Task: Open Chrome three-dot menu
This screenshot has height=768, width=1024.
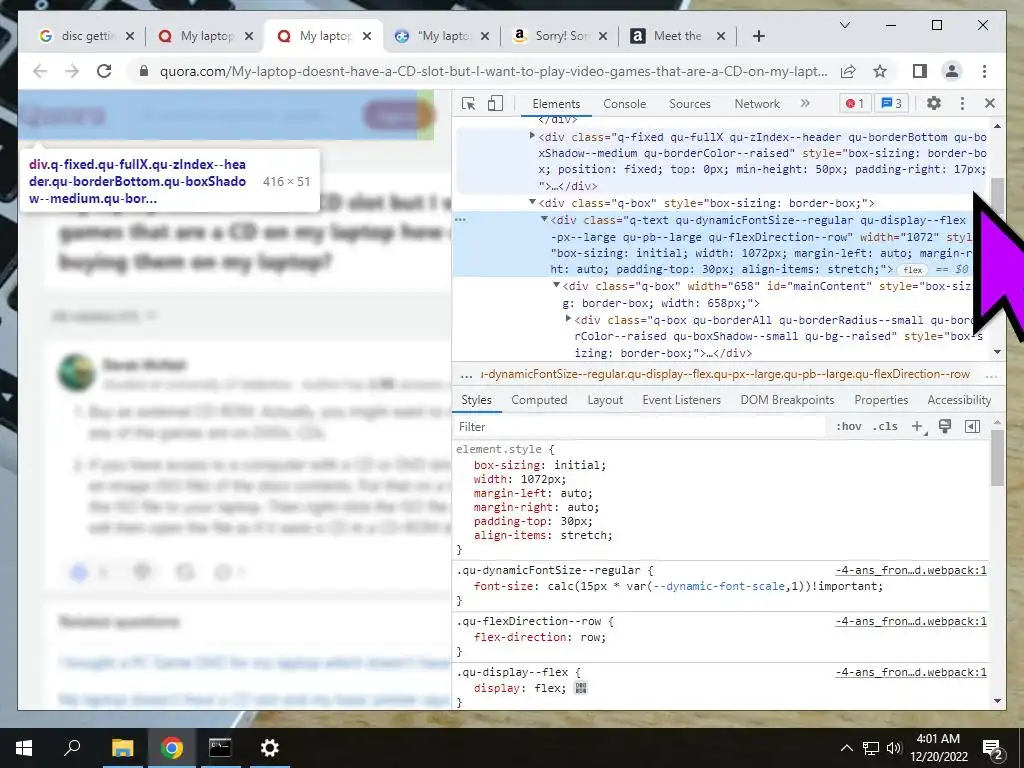Action: click(984, 71)
